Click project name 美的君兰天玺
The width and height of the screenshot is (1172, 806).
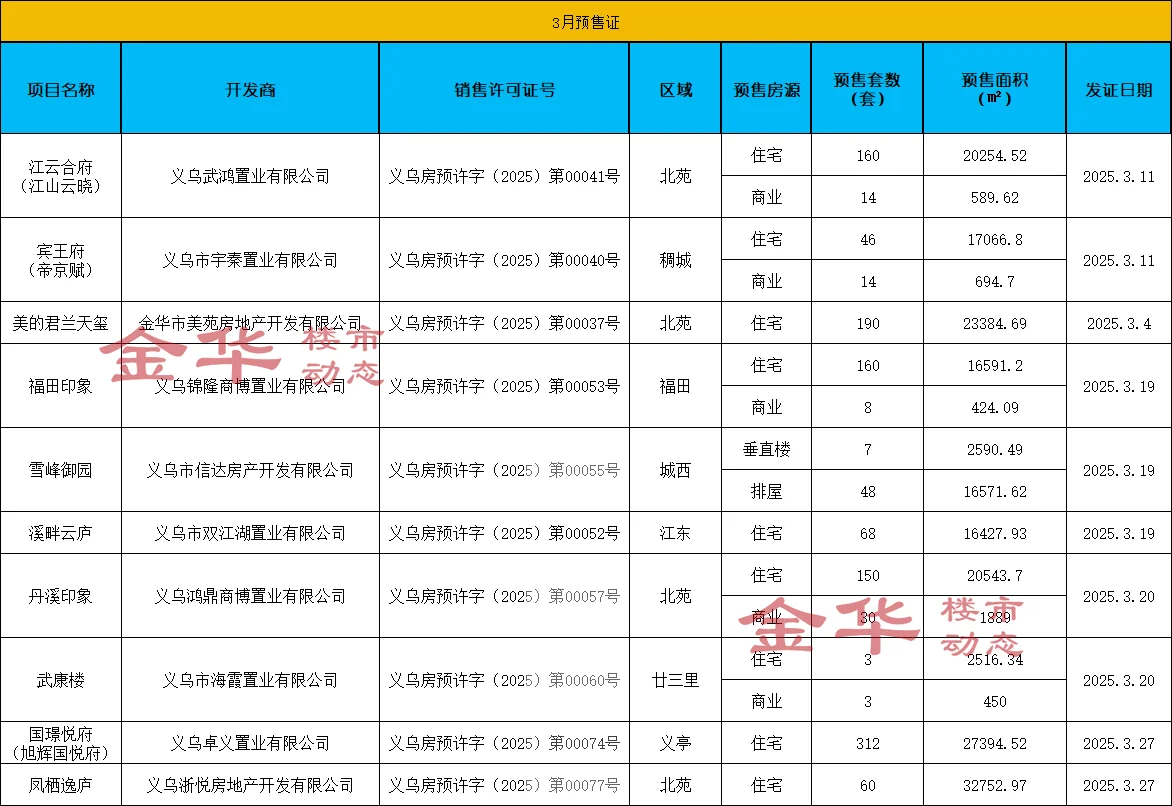click(61, 323)
